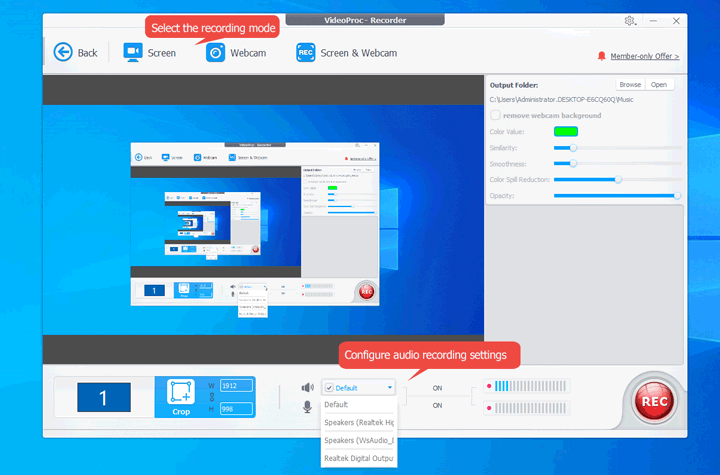The image size is (720, 475).
Task: Open the settings gear in title bar
Action: 630,21
